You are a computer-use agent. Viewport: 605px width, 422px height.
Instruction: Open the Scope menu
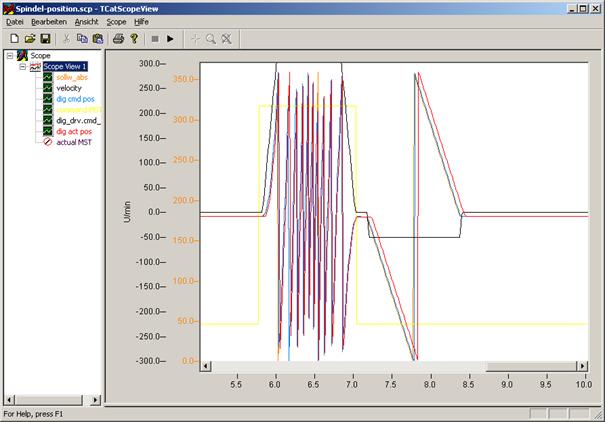pyautogui.click(x=117, y=20)
